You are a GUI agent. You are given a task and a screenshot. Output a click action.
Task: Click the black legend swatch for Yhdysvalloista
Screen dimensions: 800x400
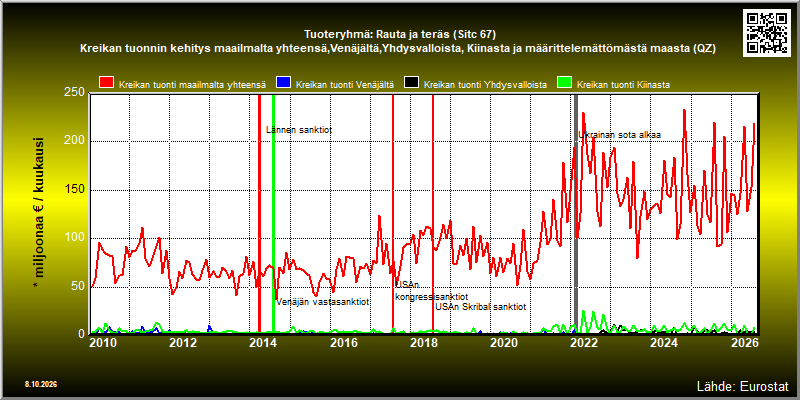(x=411, y=84)
